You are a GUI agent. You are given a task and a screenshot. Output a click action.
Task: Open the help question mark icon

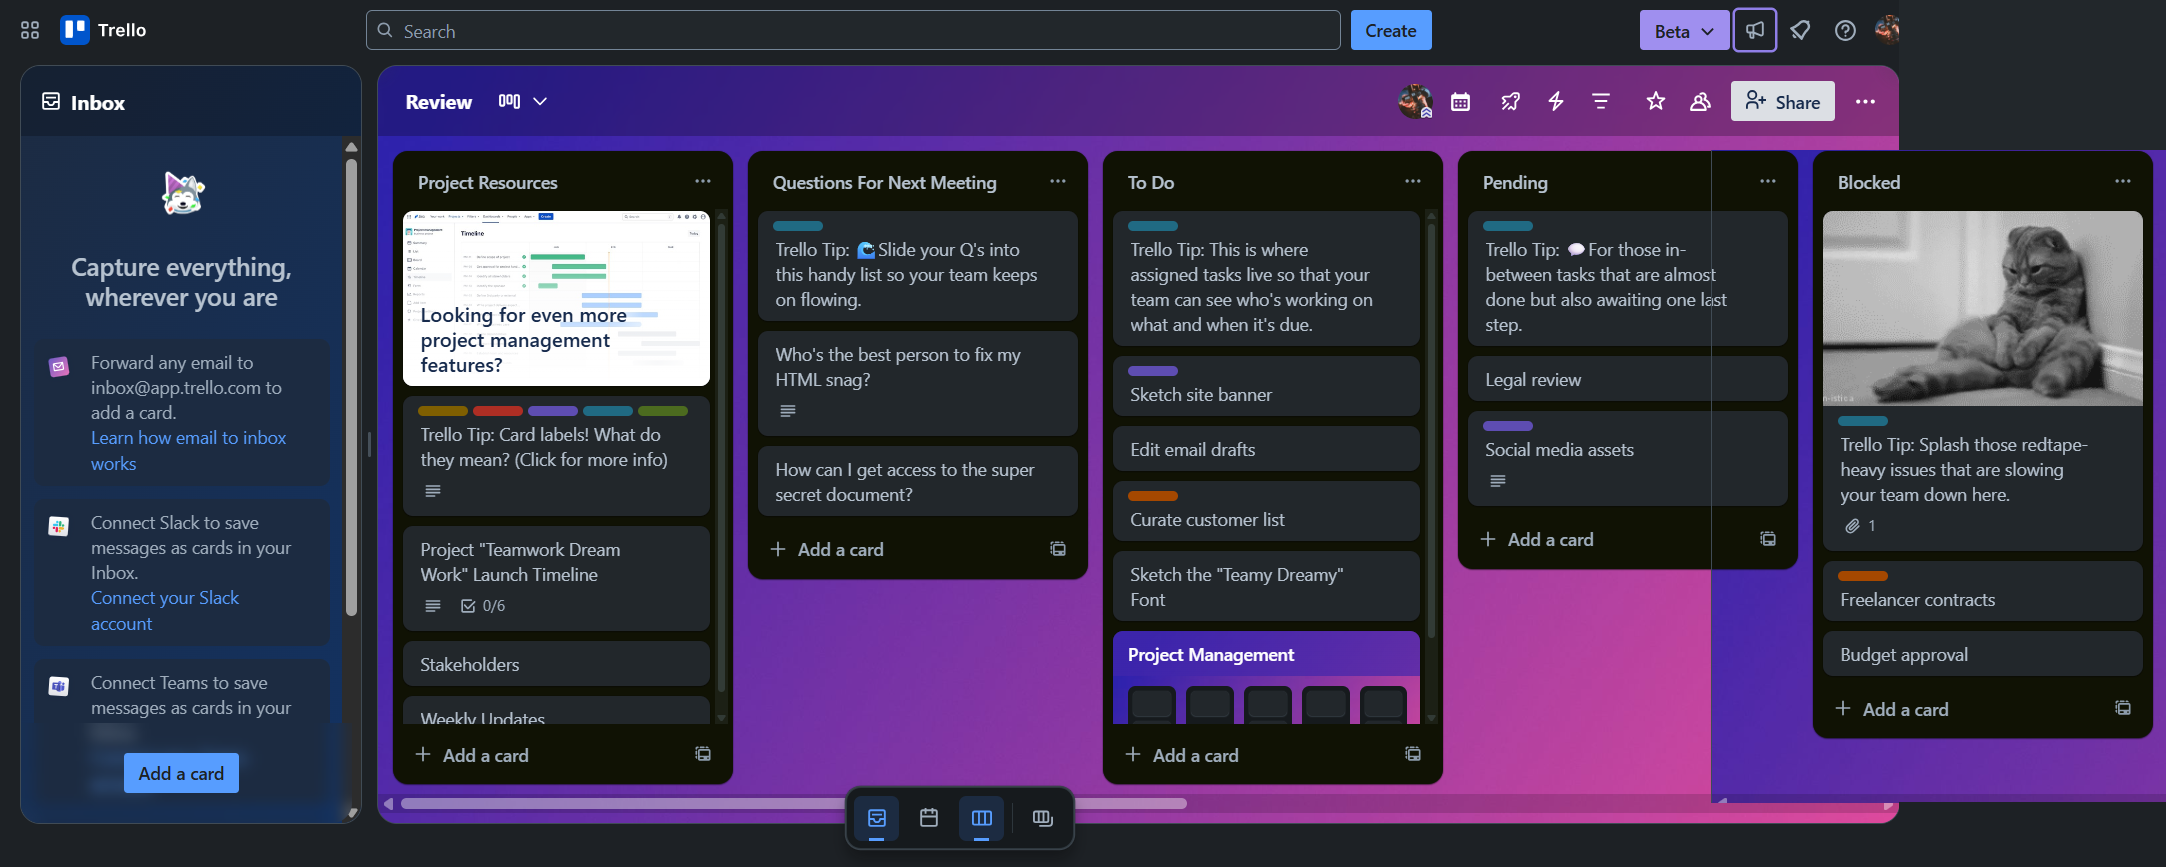1845,30
